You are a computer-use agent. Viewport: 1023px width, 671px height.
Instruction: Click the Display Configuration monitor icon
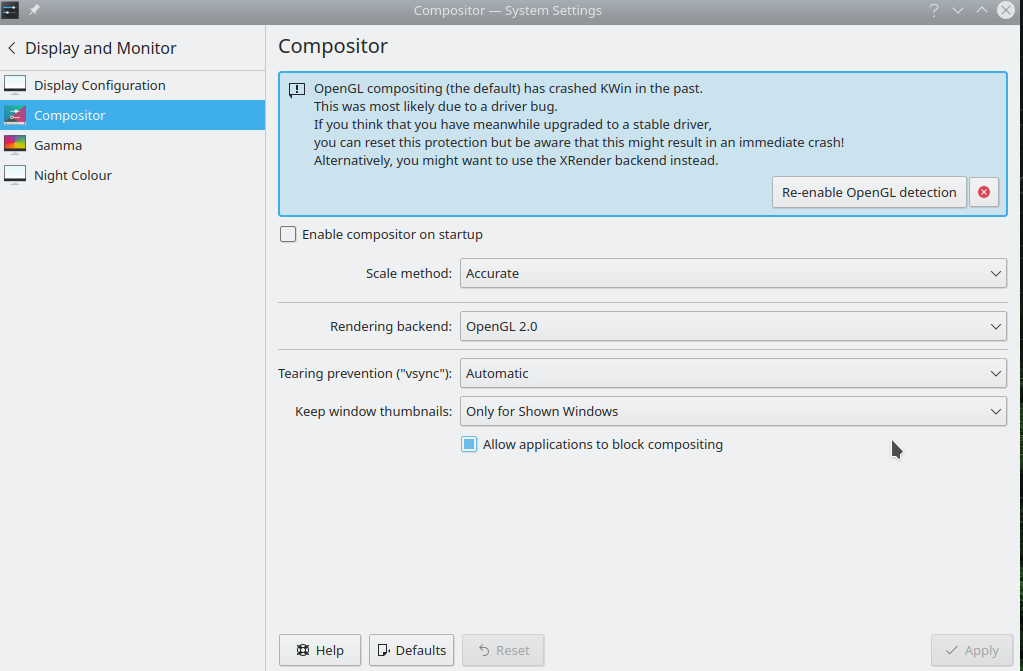tap(15, 85)
